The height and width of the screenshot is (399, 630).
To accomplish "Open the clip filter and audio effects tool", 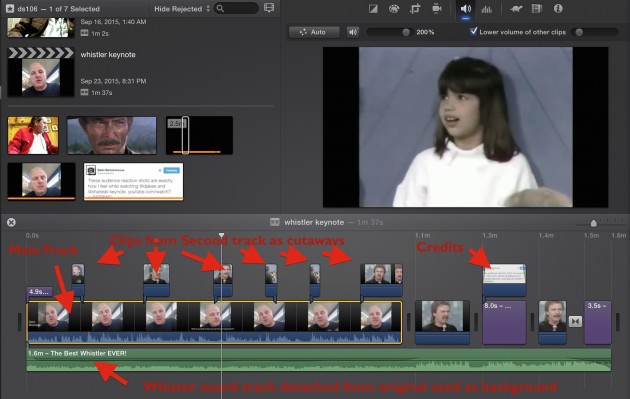I will (537, 8).
